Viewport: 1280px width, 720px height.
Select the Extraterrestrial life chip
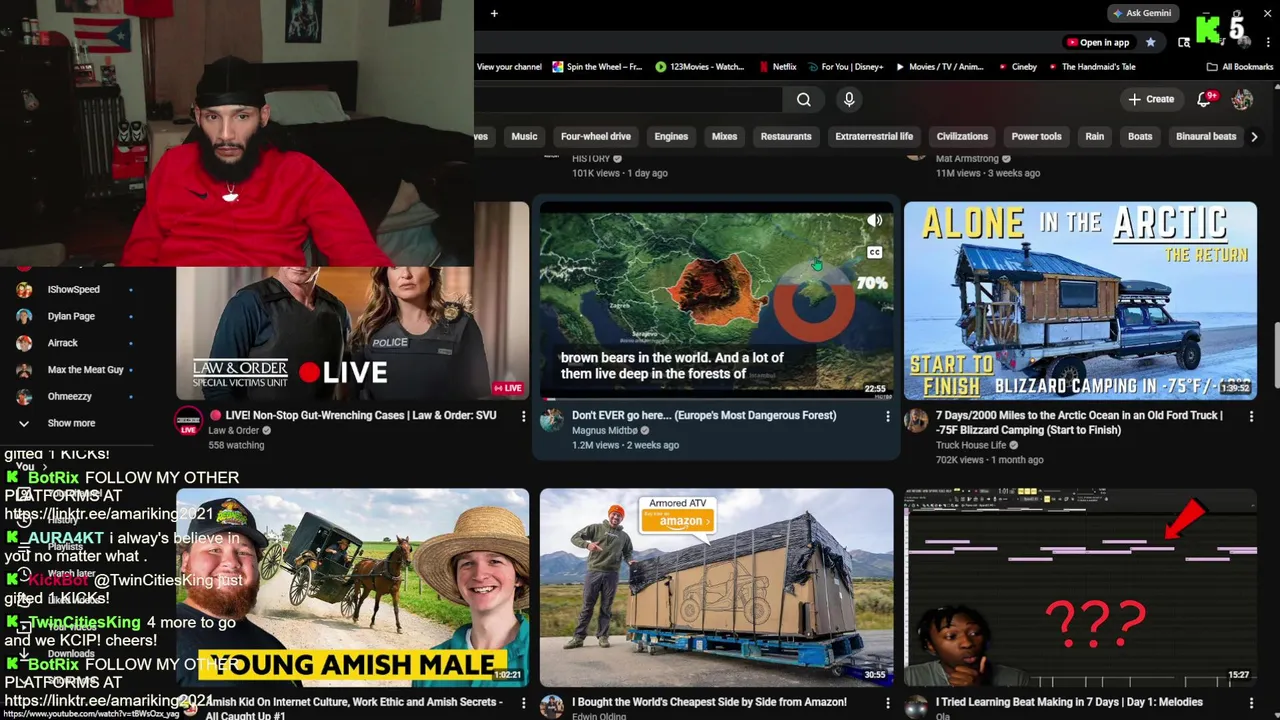(x=874, y=136)
